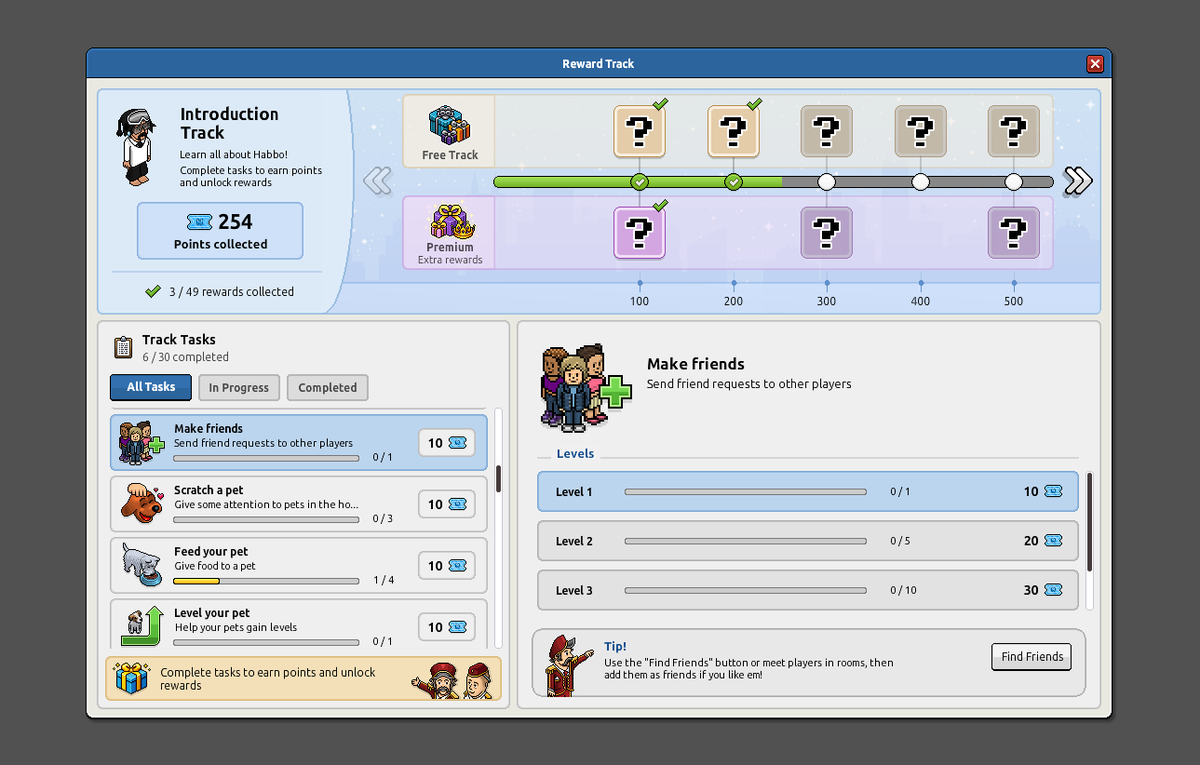Select the Premium mystery box at 500
1200x765 pixels.
(1014, 233)
